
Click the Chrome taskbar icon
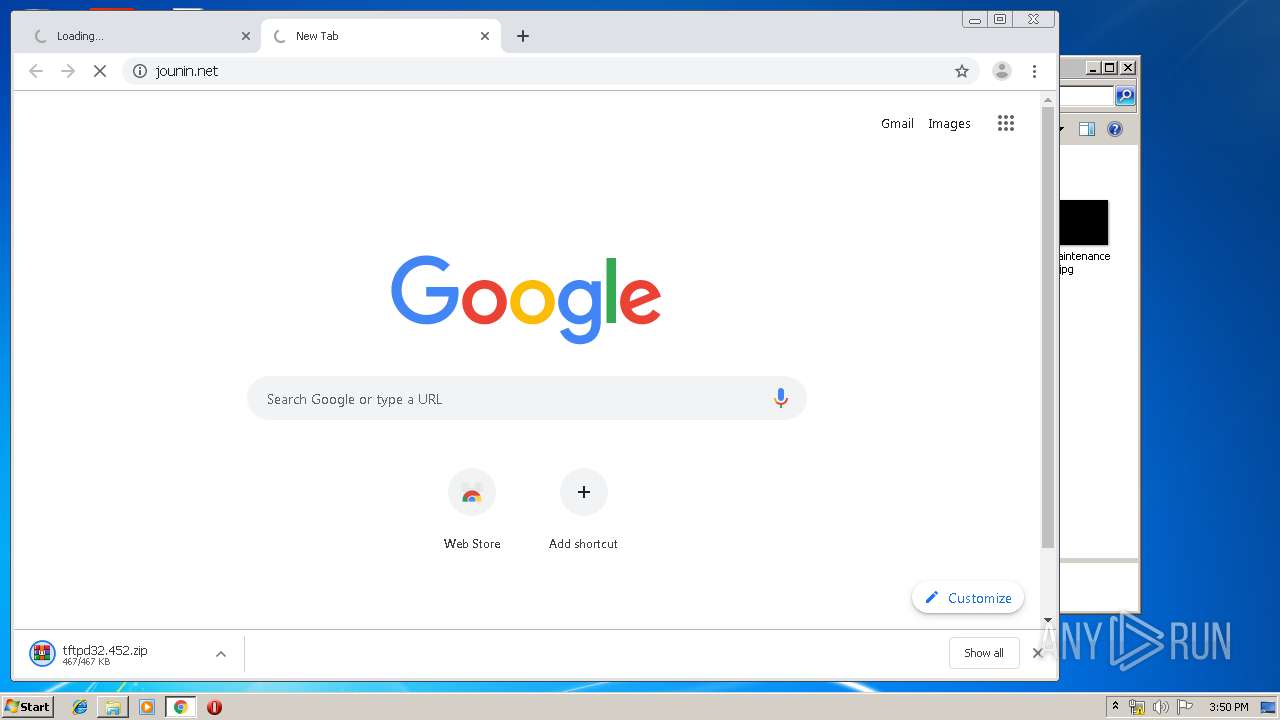[180, 707]
